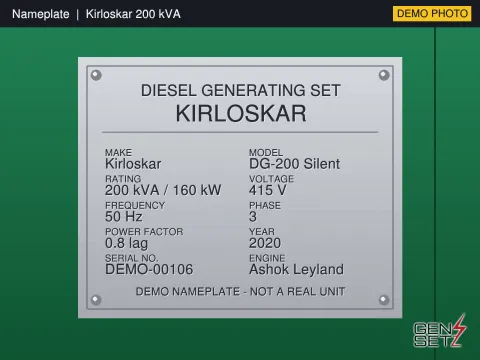Viewport: 480px width, 360px height.
Task: Click the 'DIESEL GENERATING SET' heading
Action: pos(241,91)
